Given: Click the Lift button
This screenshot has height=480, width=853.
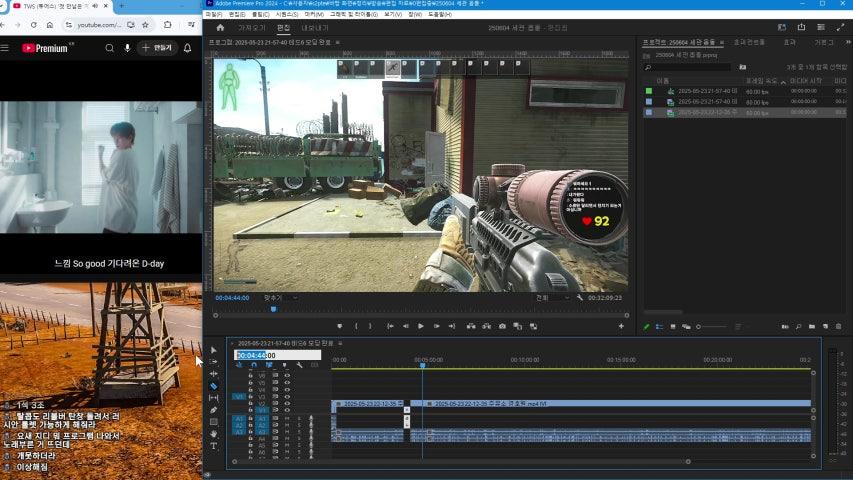Looking at the screenshot, I should (471, 326).
